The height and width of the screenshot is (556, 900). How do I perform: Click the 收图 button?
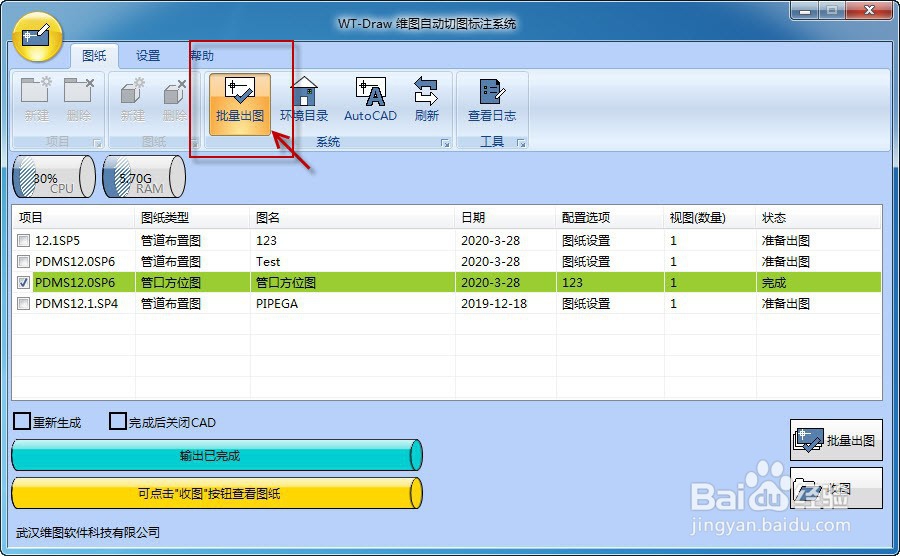tap(836, 488)
